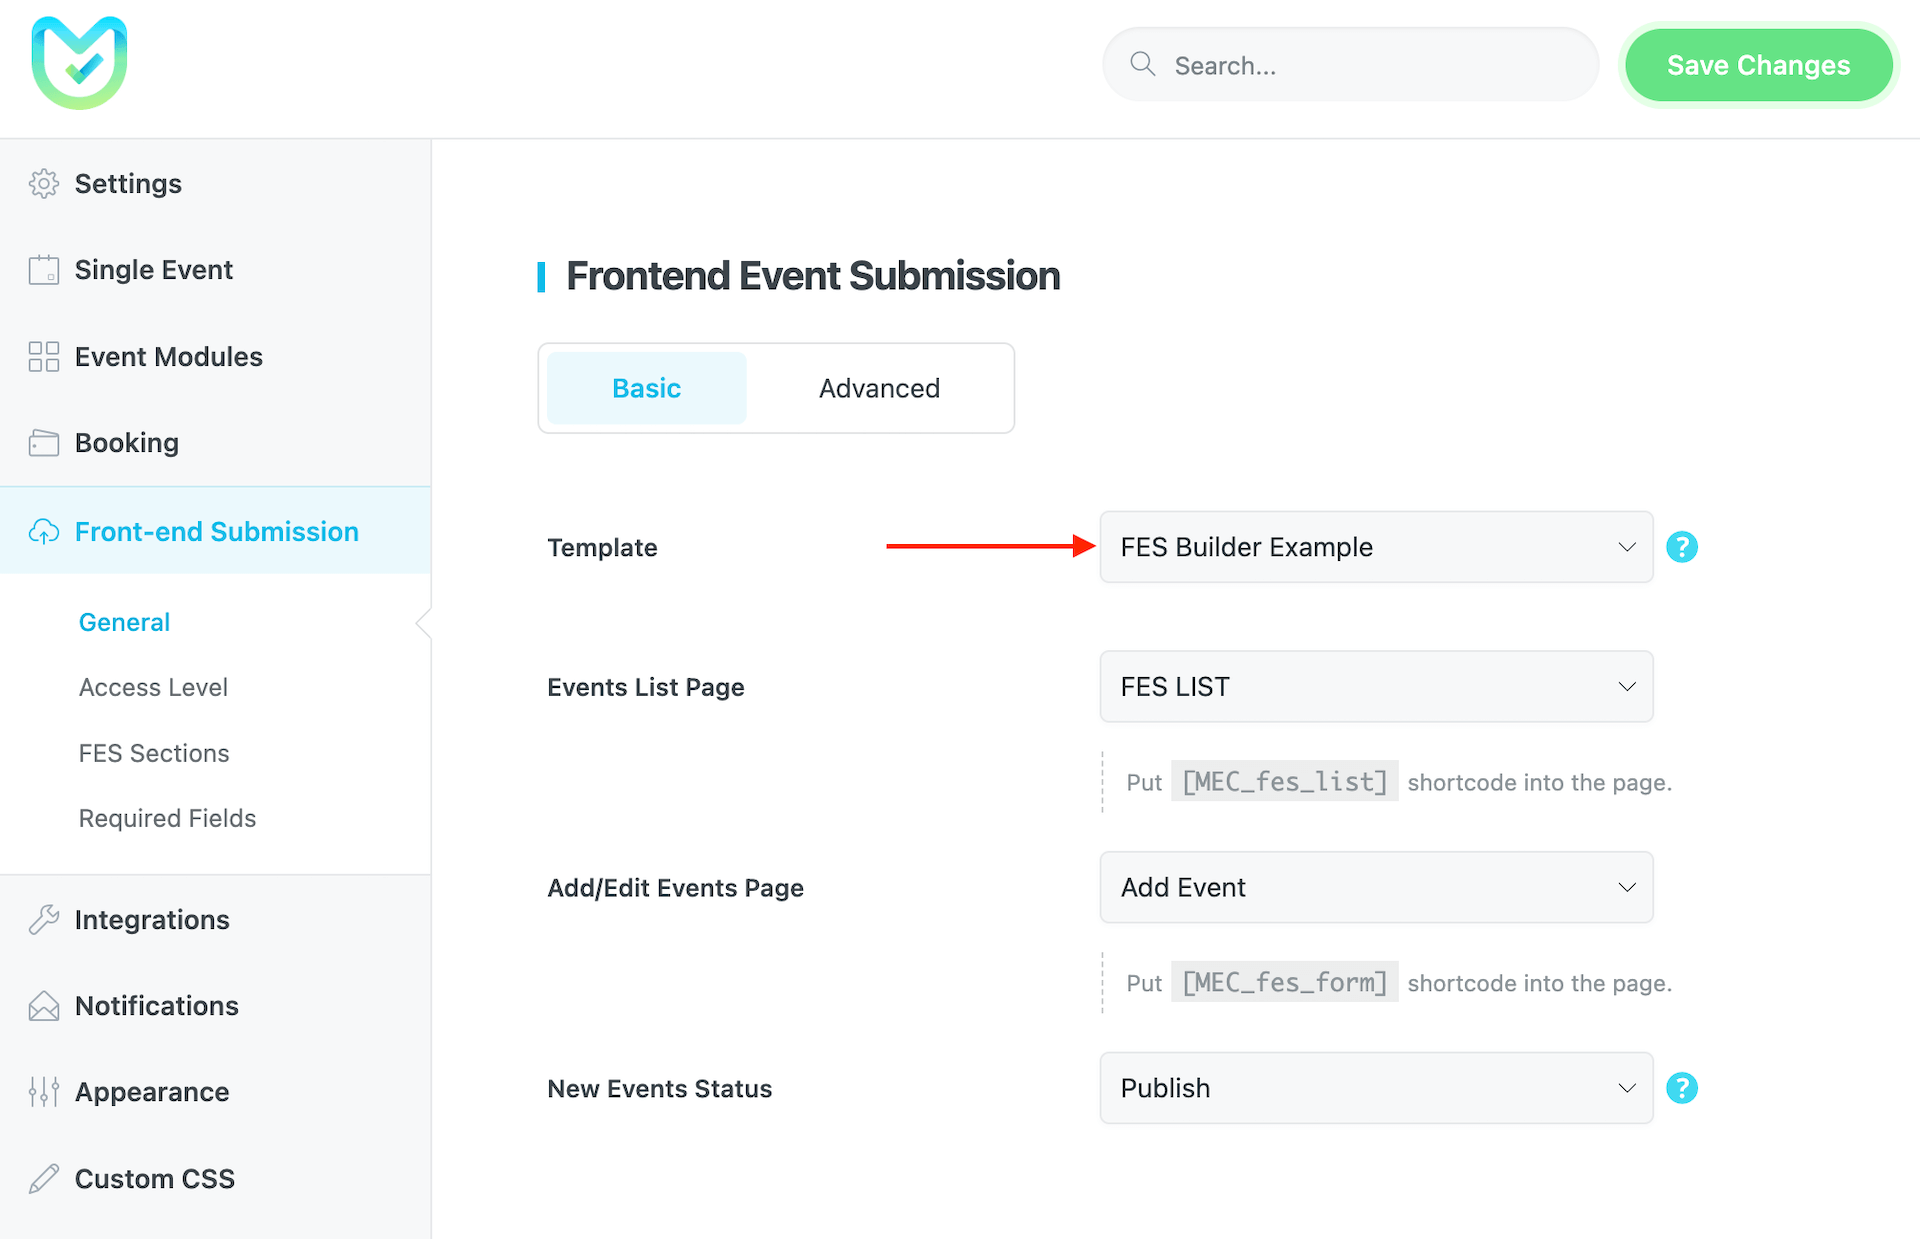Change the New Events Status dropdown
Screen dimensions: 1920x1239
click(1376, 1088)
